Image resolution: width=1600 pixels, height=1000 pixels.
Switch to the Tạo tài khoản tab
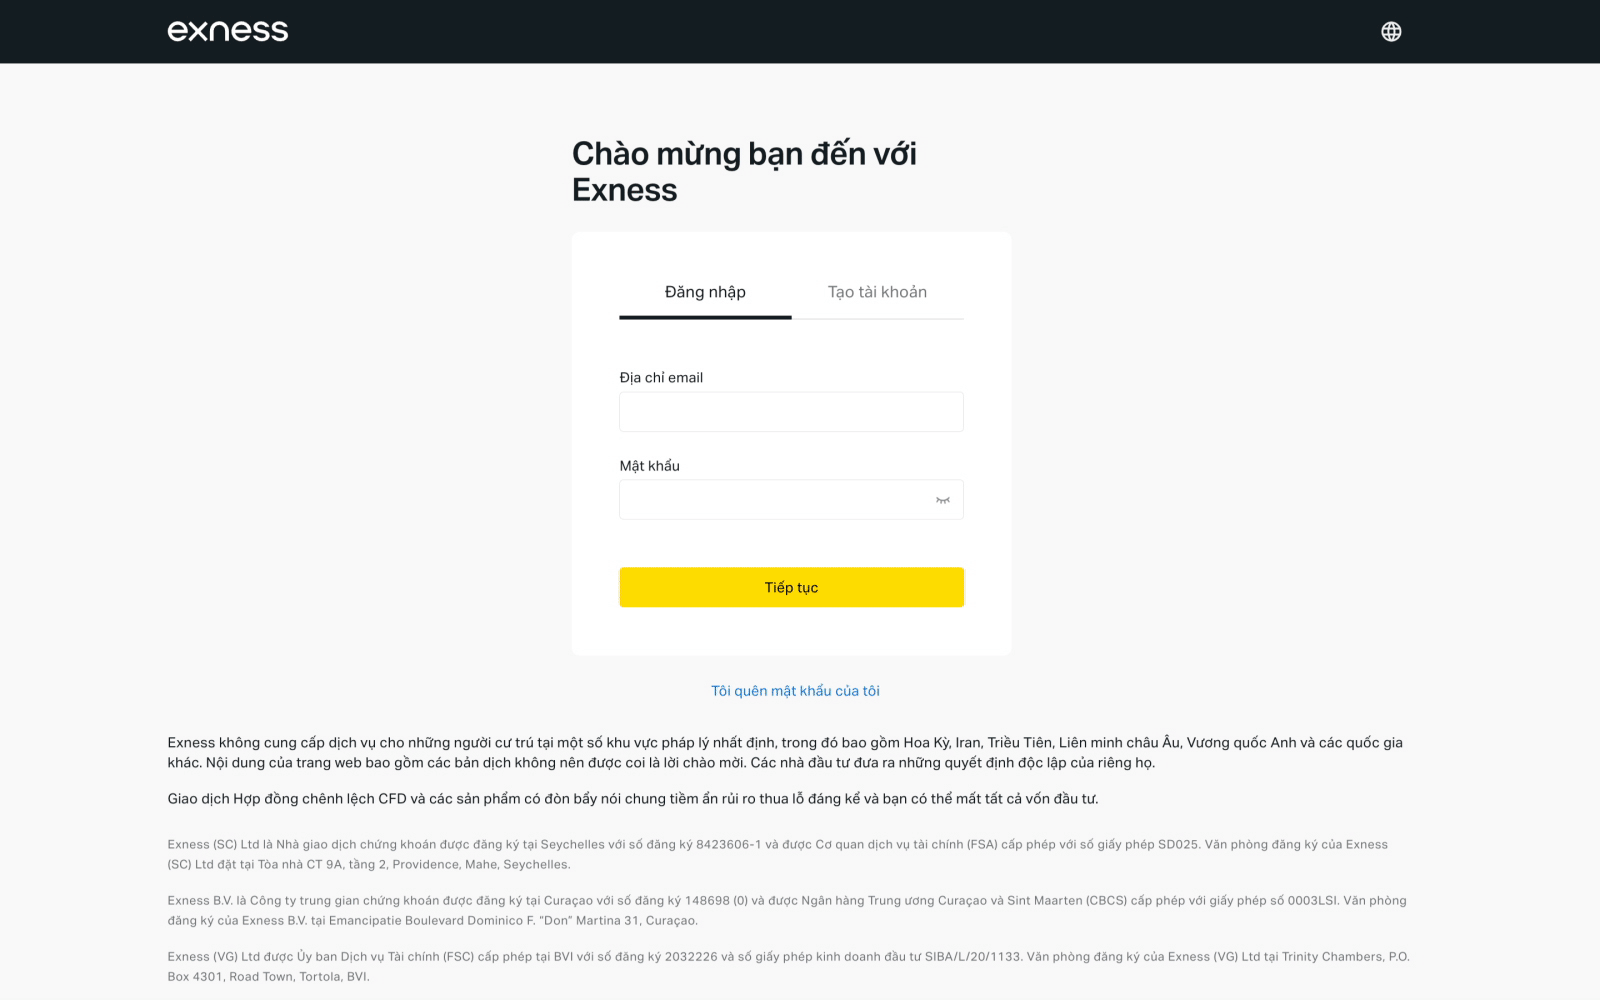[x=877, y=292]
